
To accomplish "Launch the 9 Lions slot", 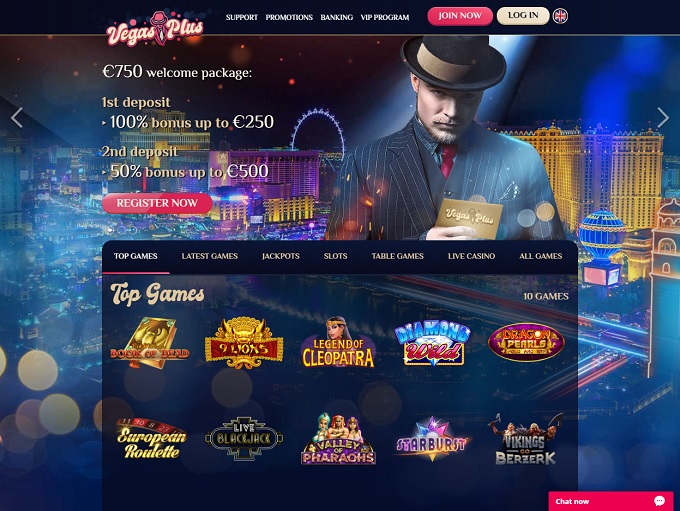I will click(244, 343).
